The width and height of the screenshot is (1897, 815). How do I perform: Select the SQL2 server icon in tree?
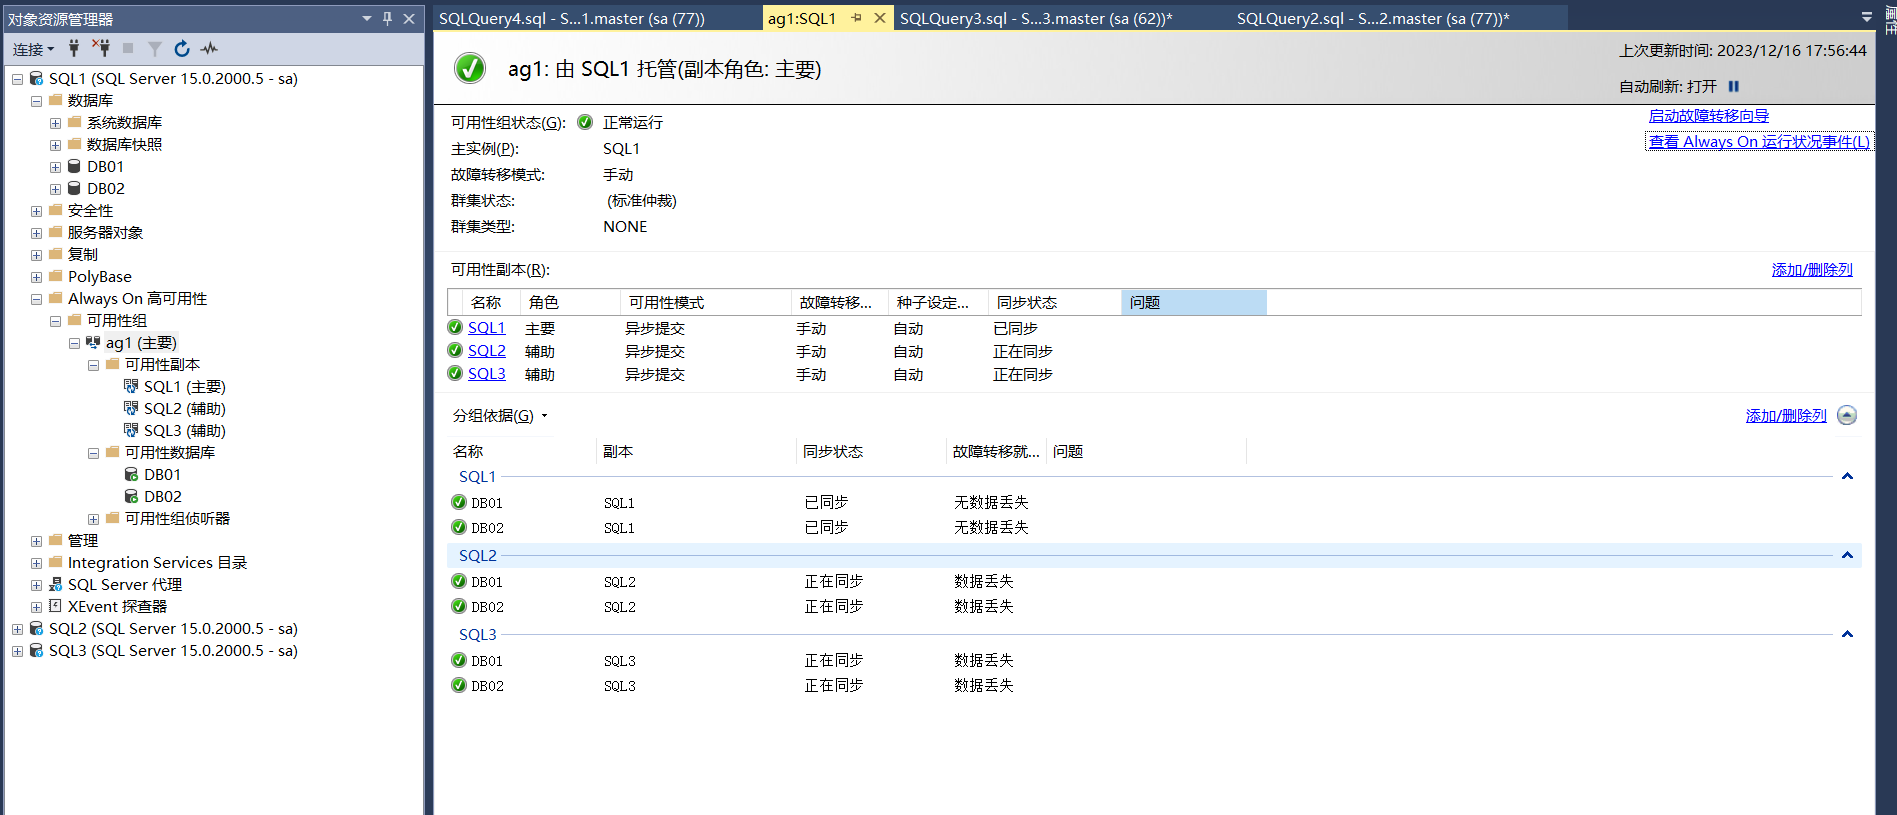36,629
